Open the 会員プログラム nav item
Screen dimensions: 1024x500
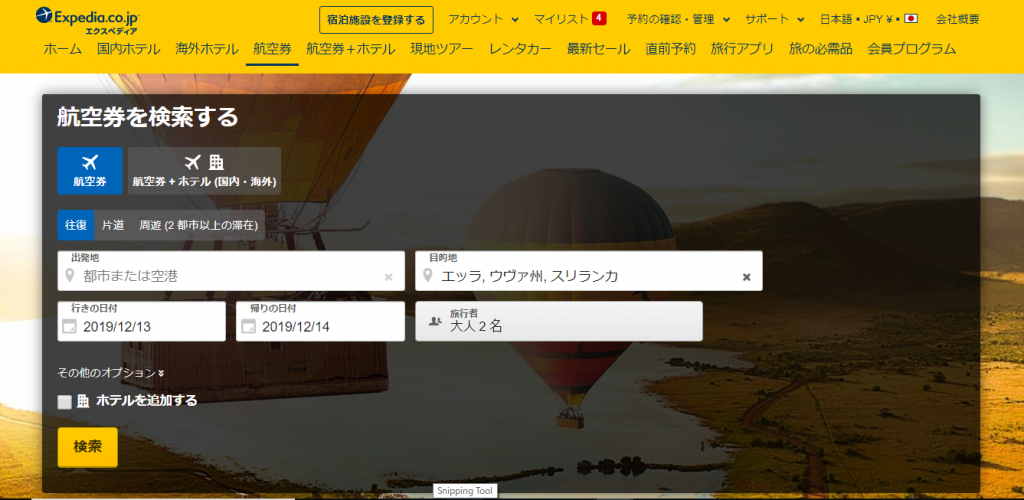[912, 49]
